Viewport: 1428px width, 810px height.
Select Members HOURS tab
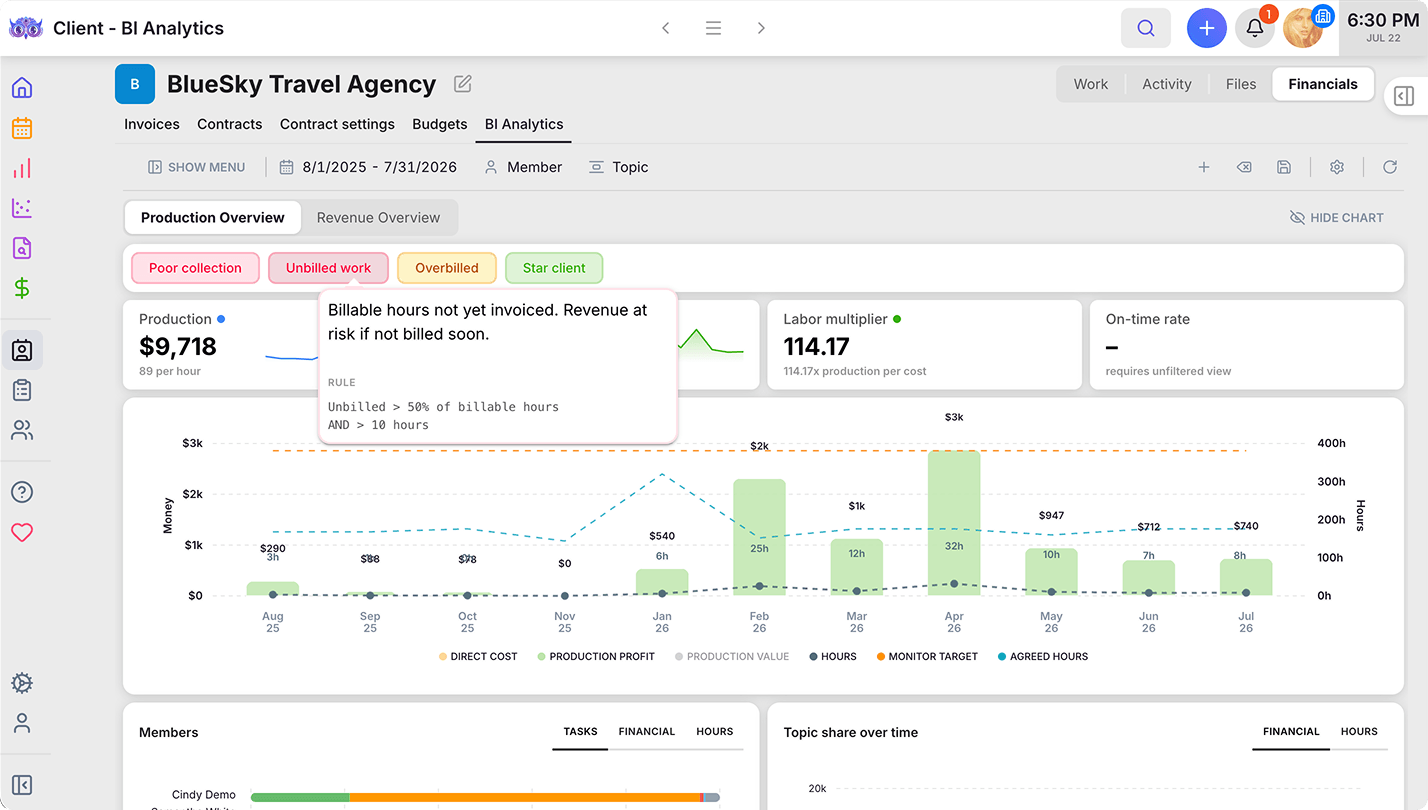click(x=715, y=732)
